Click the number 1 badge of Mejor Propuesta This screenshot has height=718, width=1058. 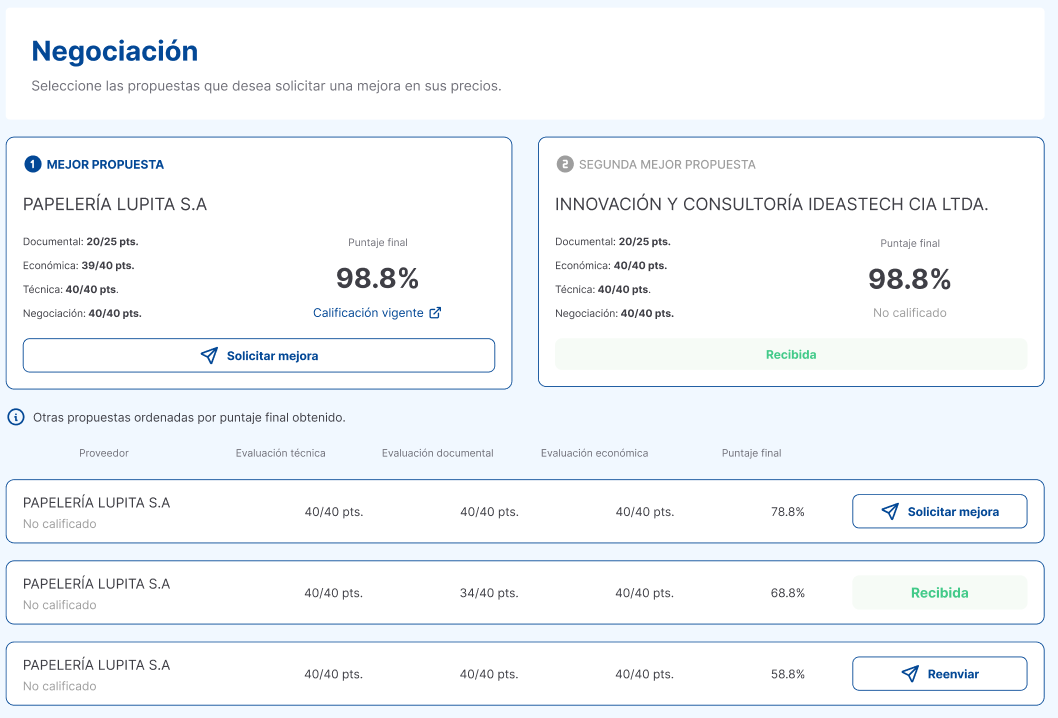[33, 164]
